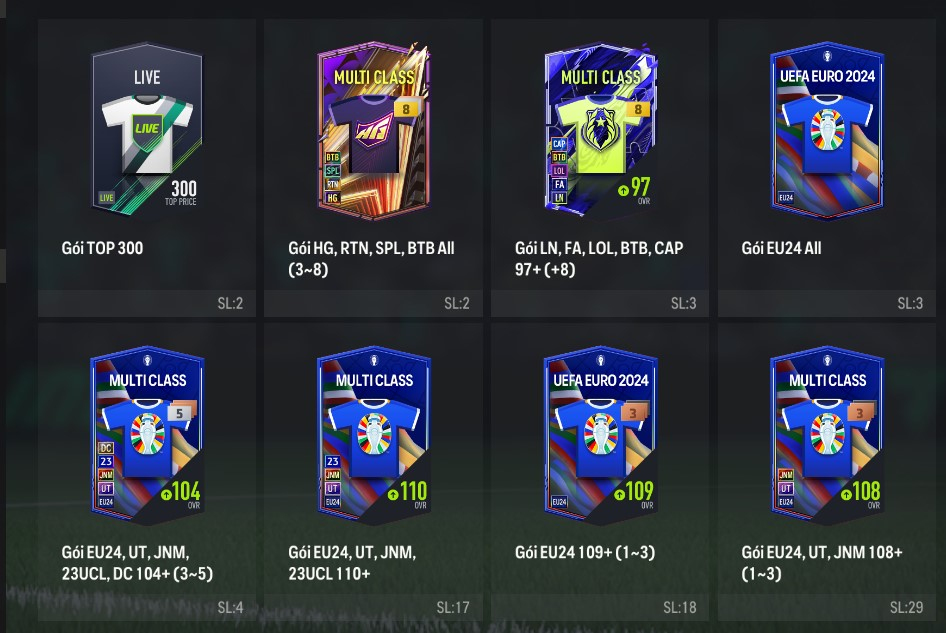Screen dimensions: 946x633
Task: Click the SL:29 quantity bar
Action: click(x=827, y=607)
